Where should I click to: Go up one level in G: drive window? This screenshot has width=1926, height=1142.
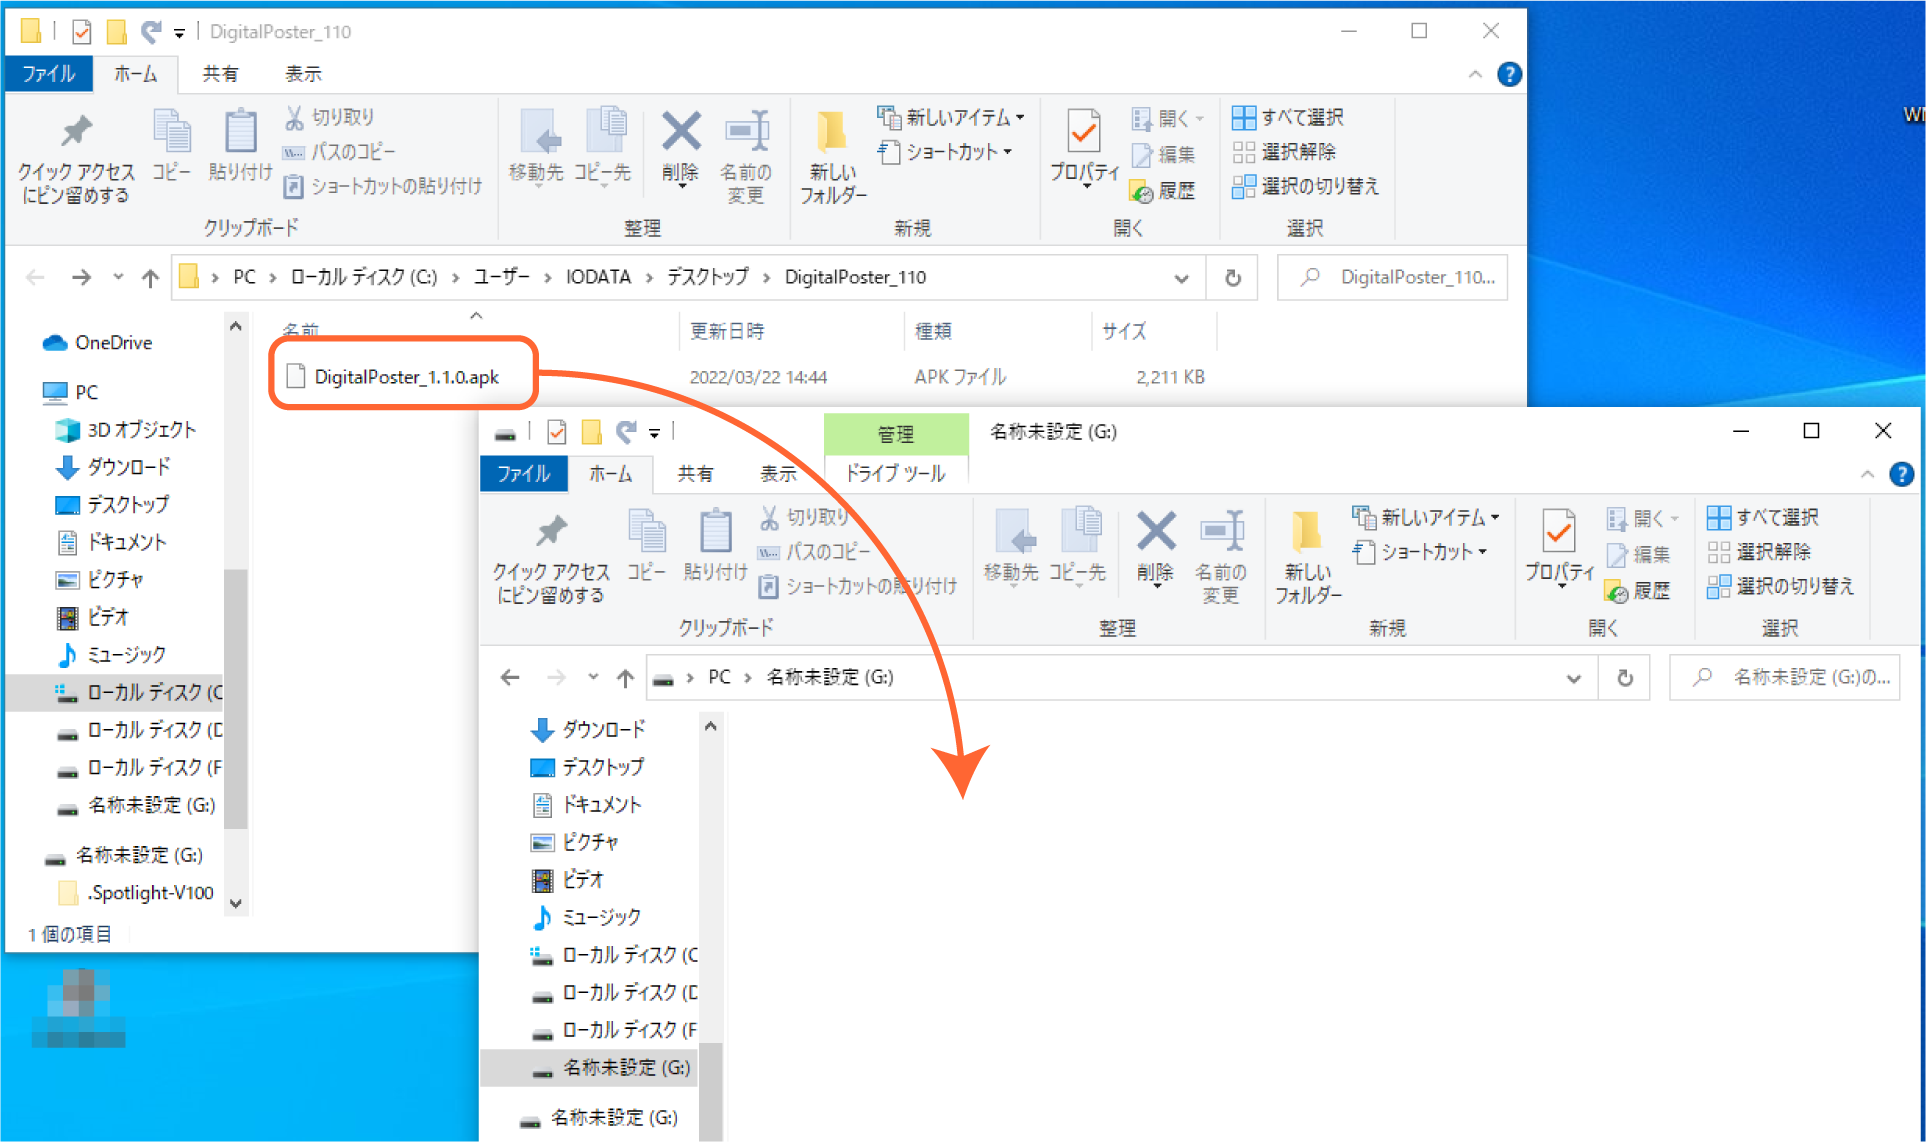tap(625, 678)
